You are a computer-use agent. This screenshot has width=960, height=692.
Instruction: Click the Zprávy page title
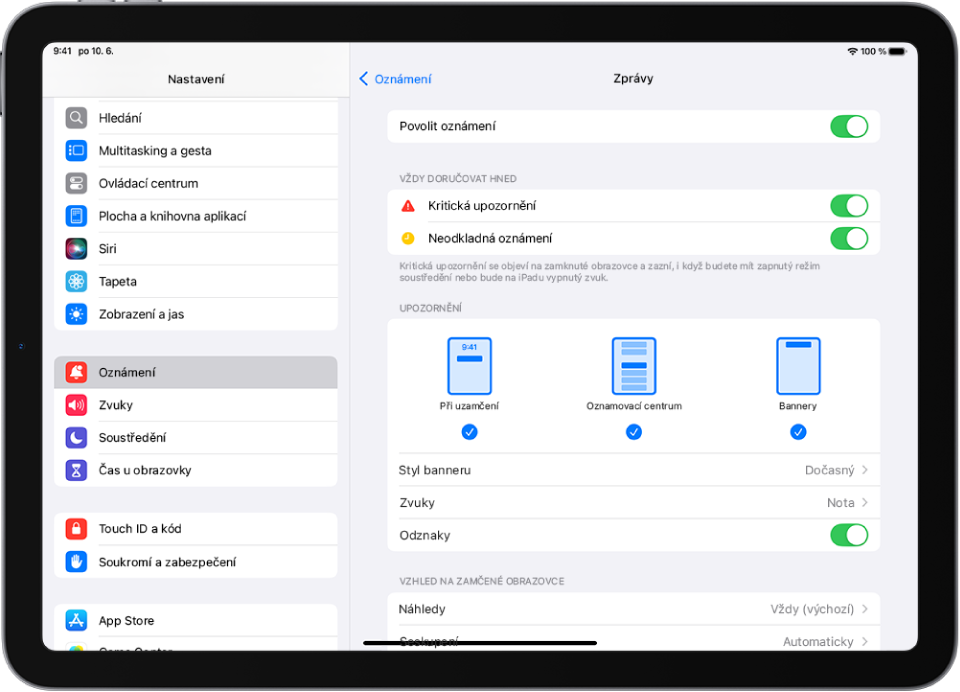[x=633, y=78]
